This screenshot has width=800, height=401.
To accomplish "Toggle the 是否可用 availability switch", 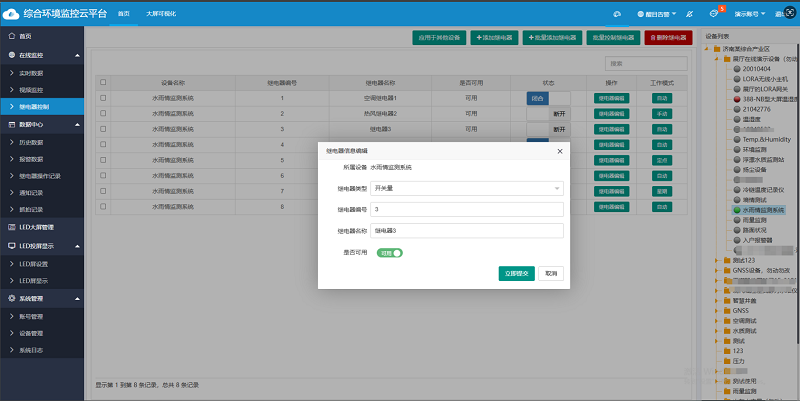I will [x=389, y=253].
